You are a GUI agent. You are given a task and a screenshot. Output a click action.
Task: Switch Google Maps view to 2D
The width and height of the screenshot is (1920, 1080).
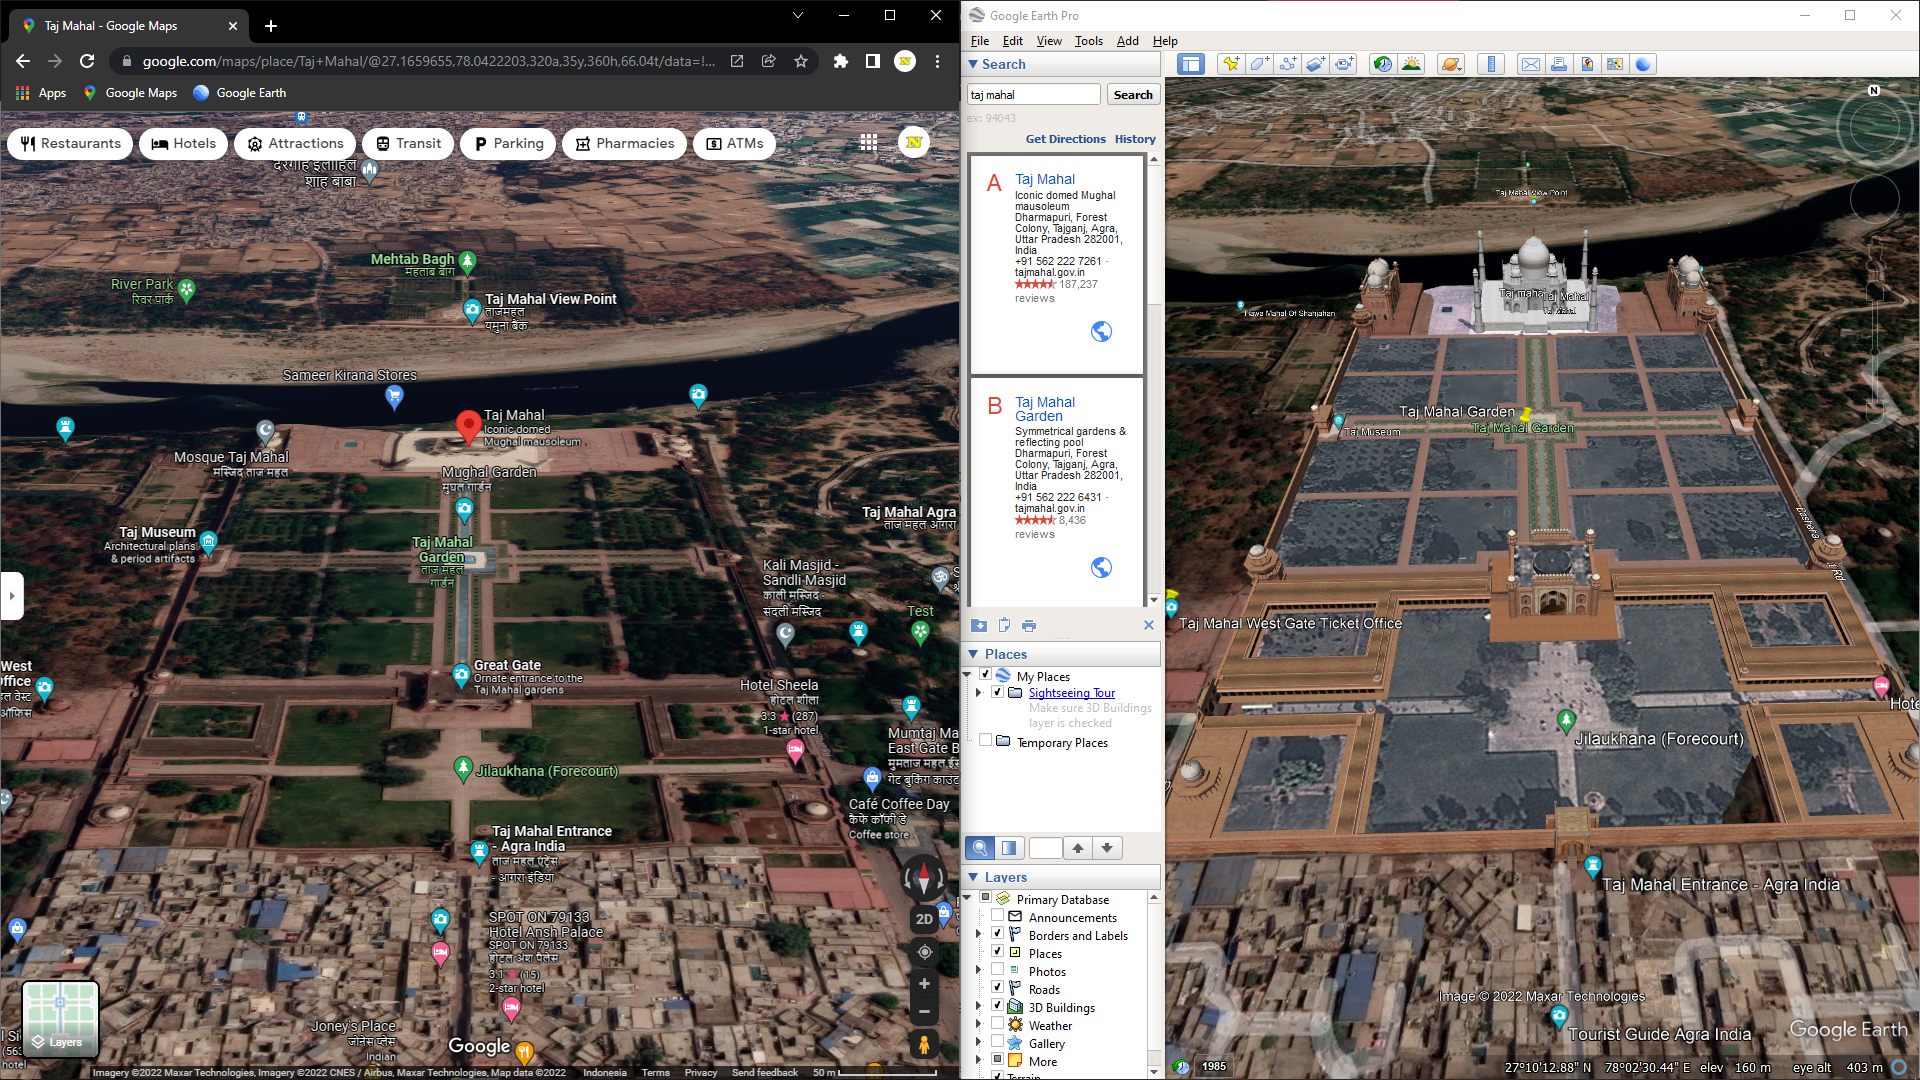(x=924, y=919)
